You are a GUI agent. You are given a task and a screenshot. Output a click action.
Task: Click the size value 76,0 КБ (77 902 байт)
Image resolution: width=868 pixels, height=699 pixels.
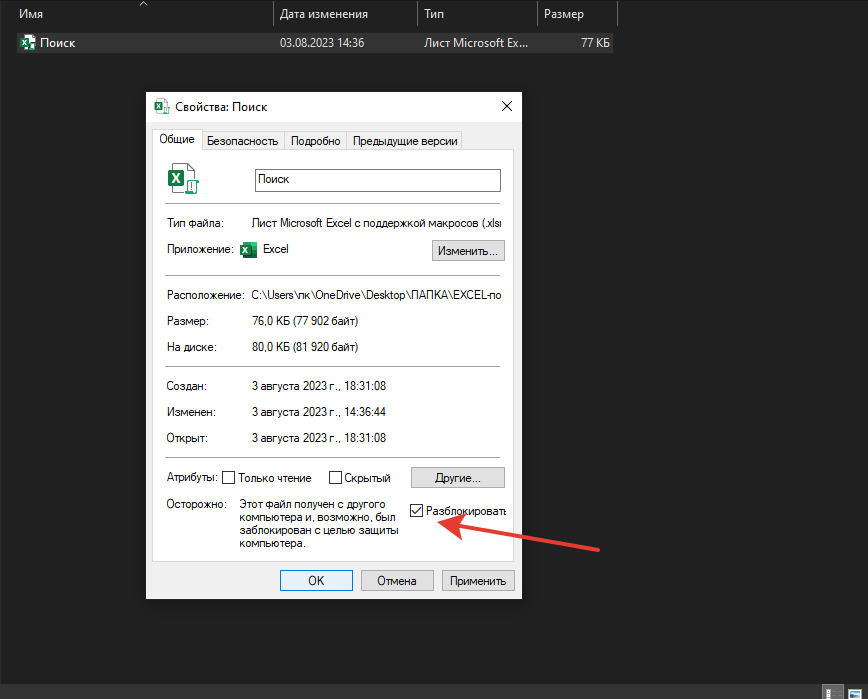[x=305, y=321]
